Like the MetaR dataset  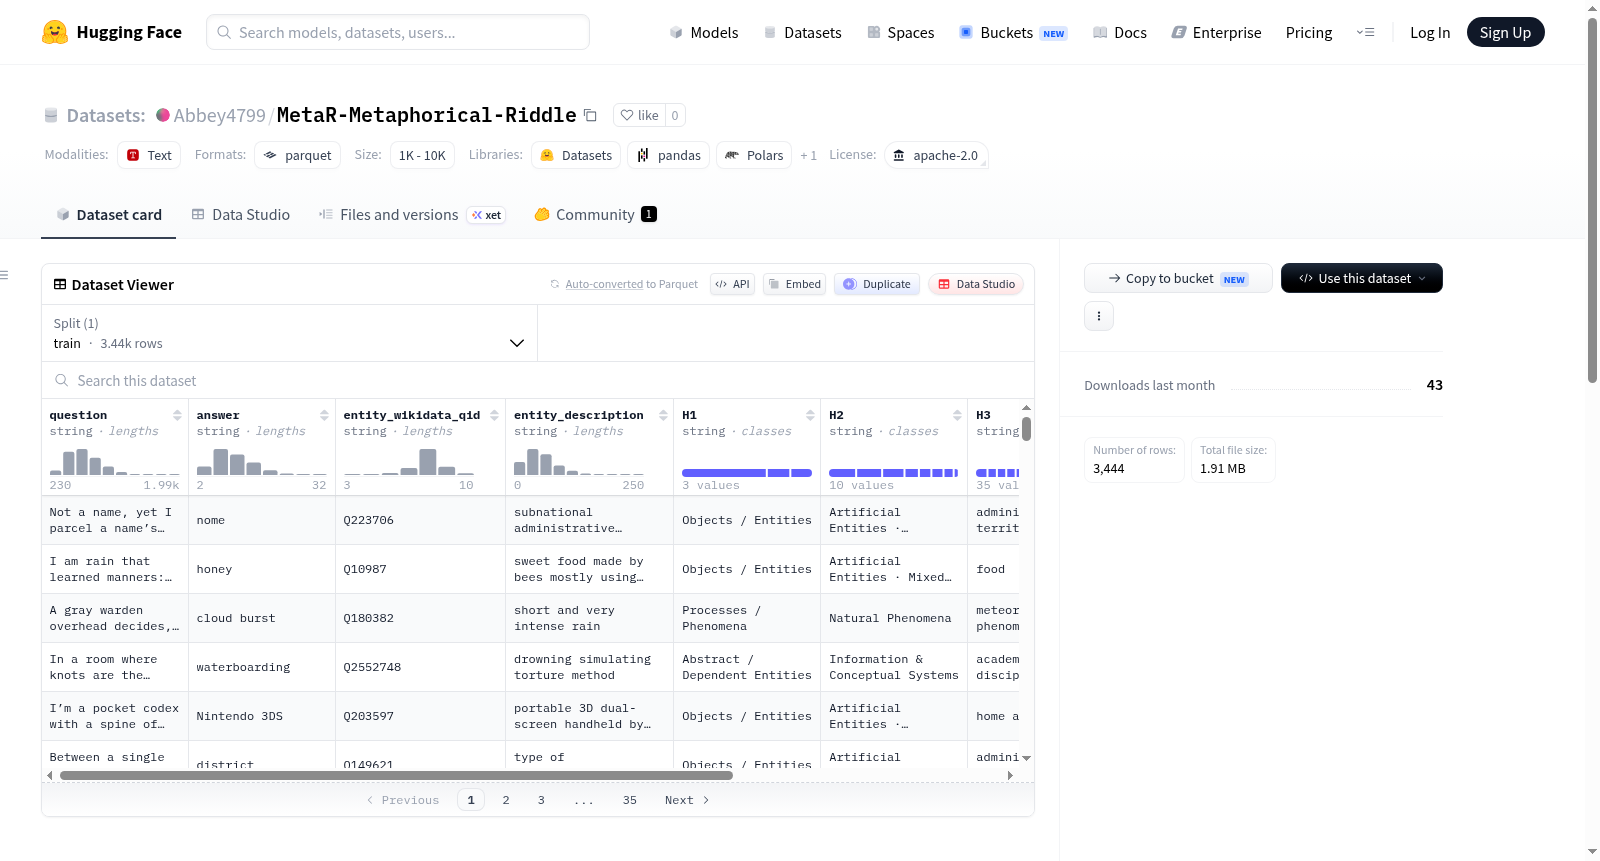(639, 115)
